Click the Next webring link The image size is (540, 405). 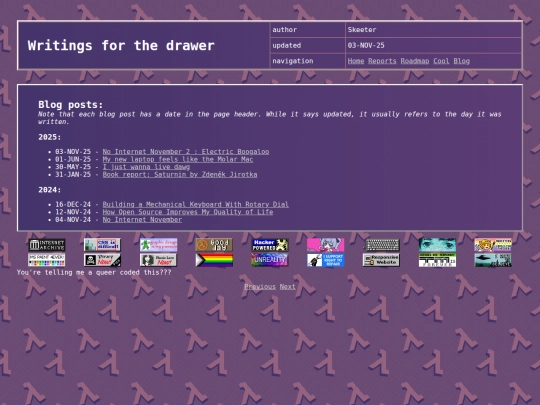pyautogui.click(x=288, y=287)
